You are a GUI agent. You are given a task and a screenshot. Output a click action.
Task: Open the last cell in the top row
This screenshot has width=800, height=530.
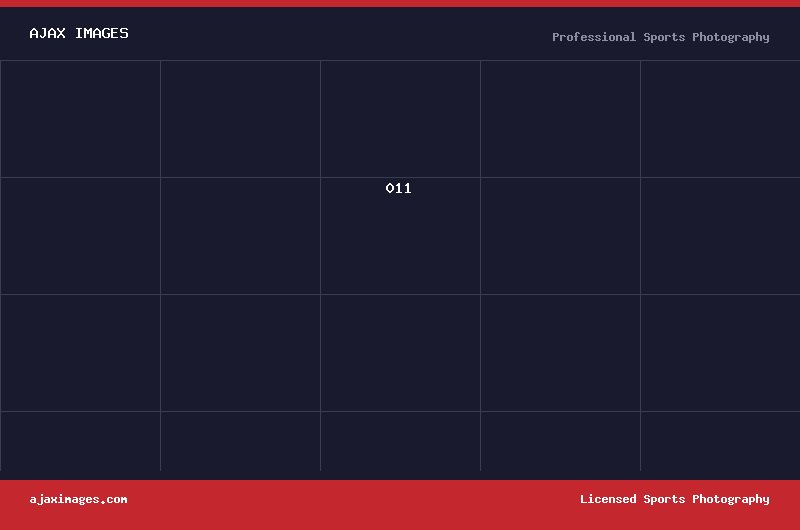(x=720, y=119)
